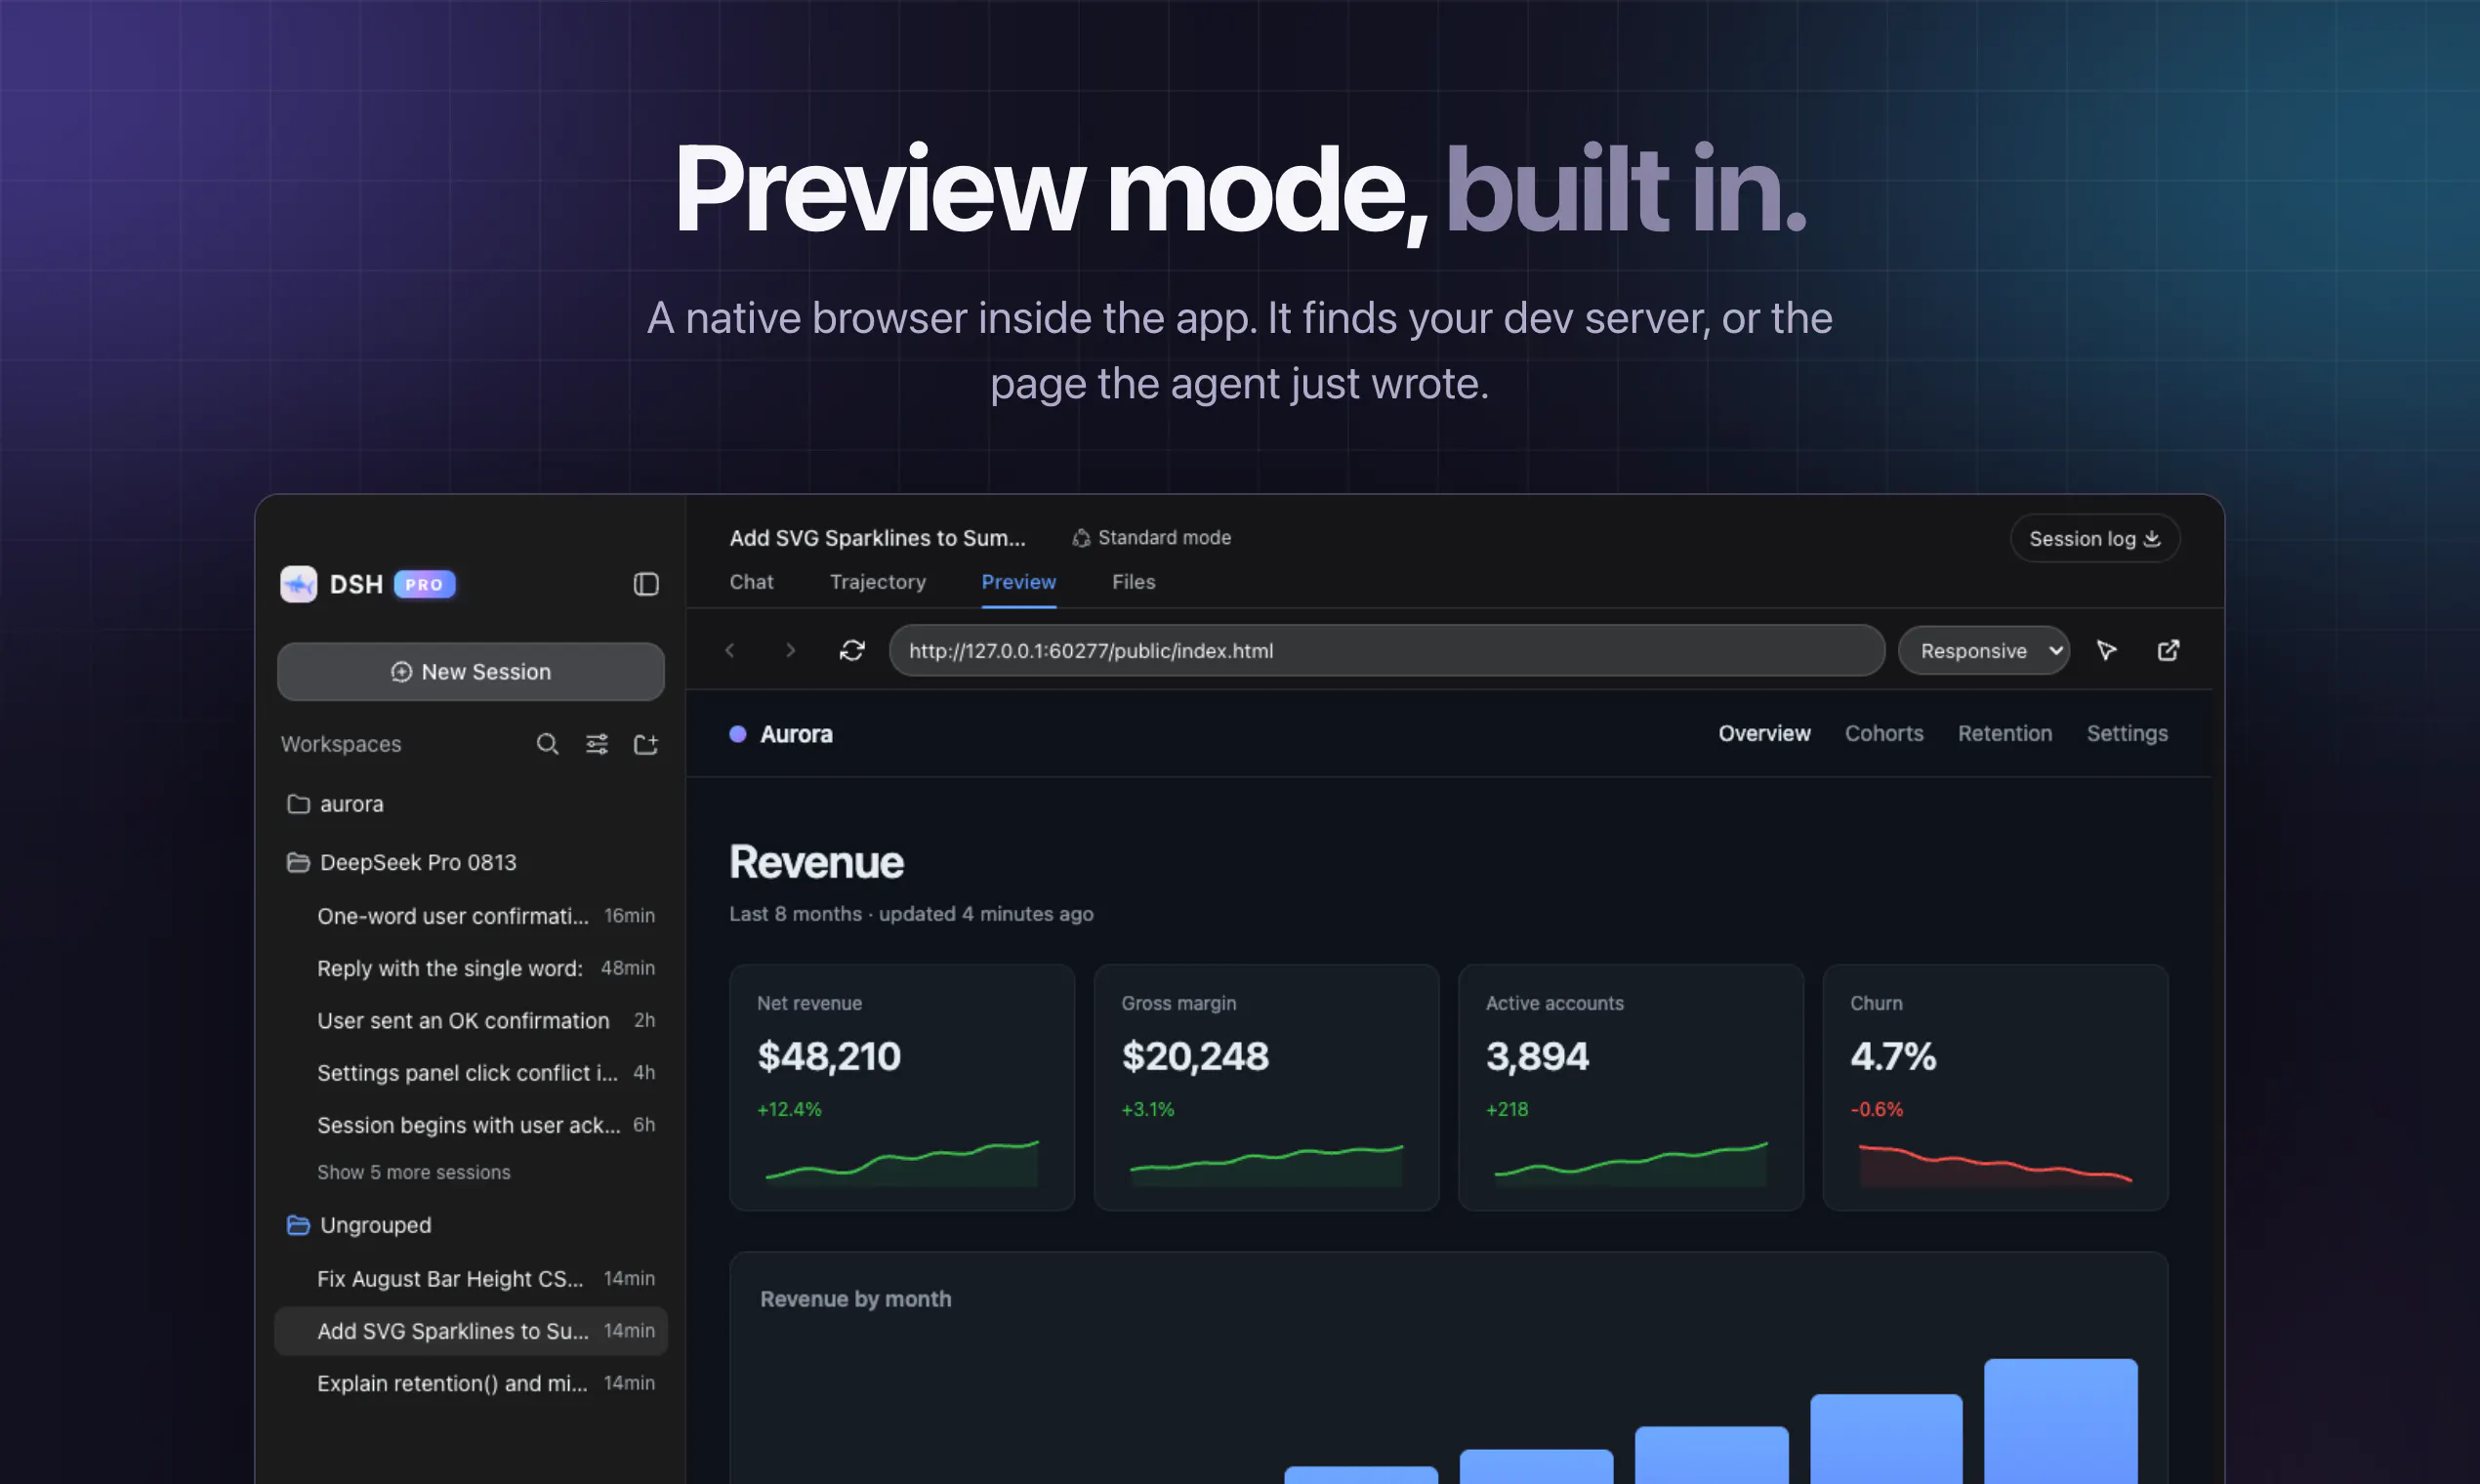The width and height of the screenshot is (2480, 1484).
Task: Click the Revenue by month heading
Action: pyautogui.click(x=856, y=1299)
